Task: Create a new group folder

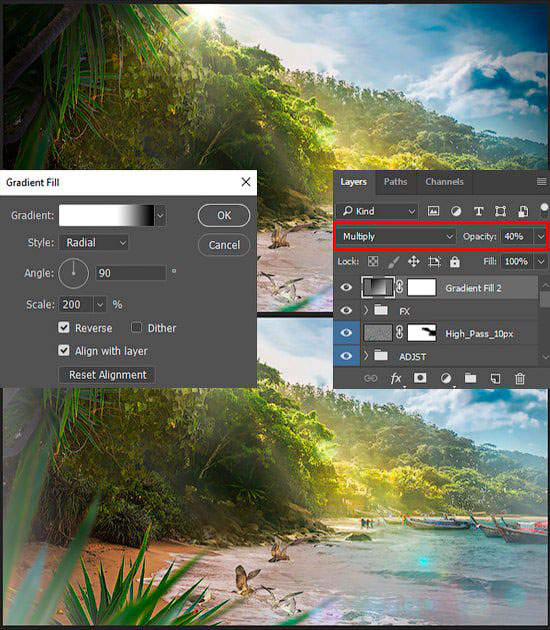Action: pyautogui.click(x=470, y=378)
